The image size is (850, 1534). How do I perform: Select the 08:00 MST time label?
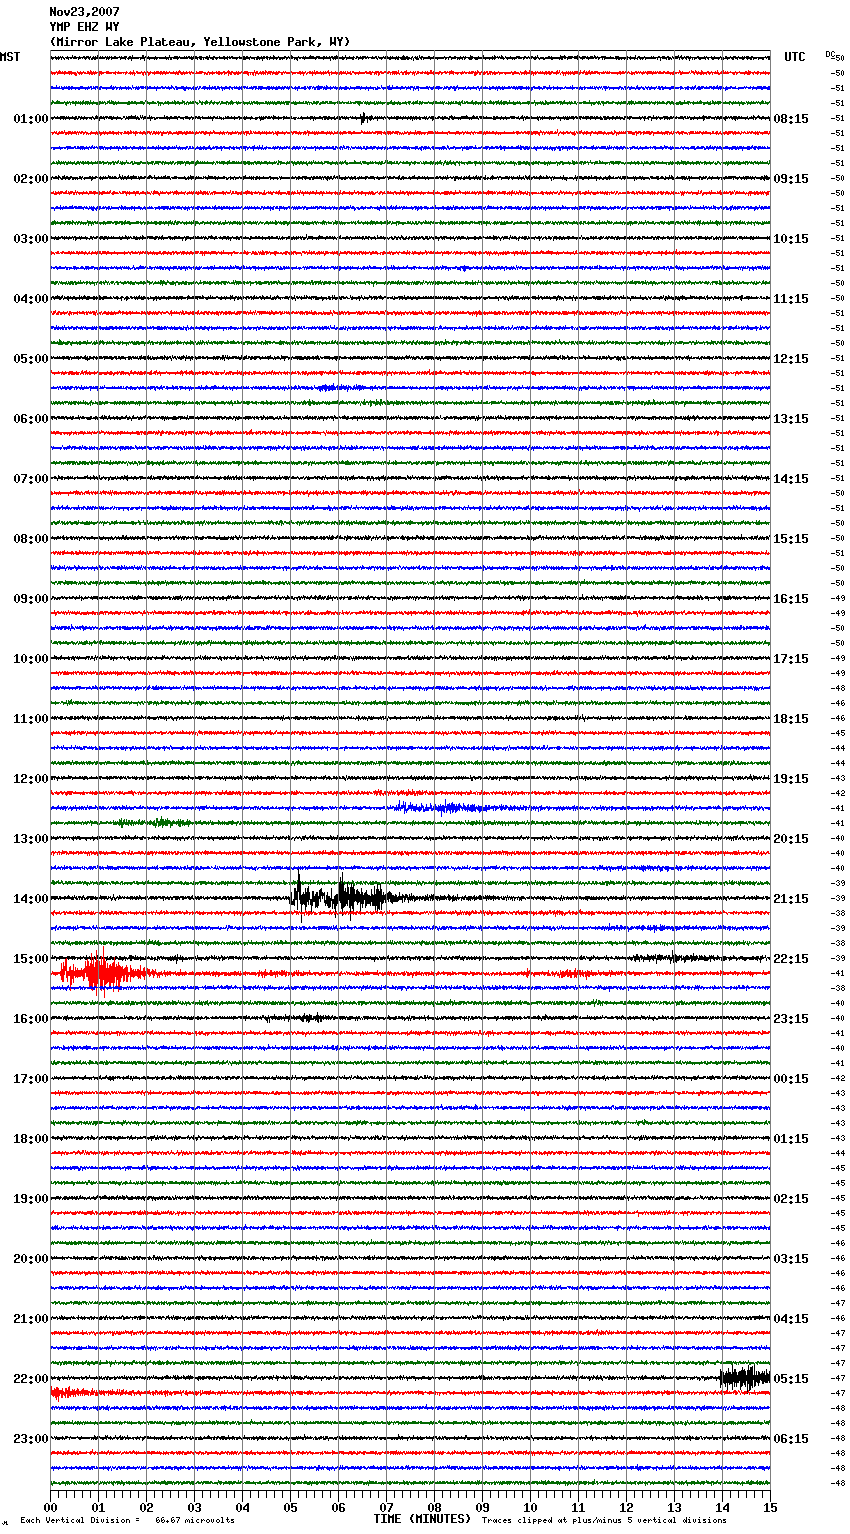point(31,539)
